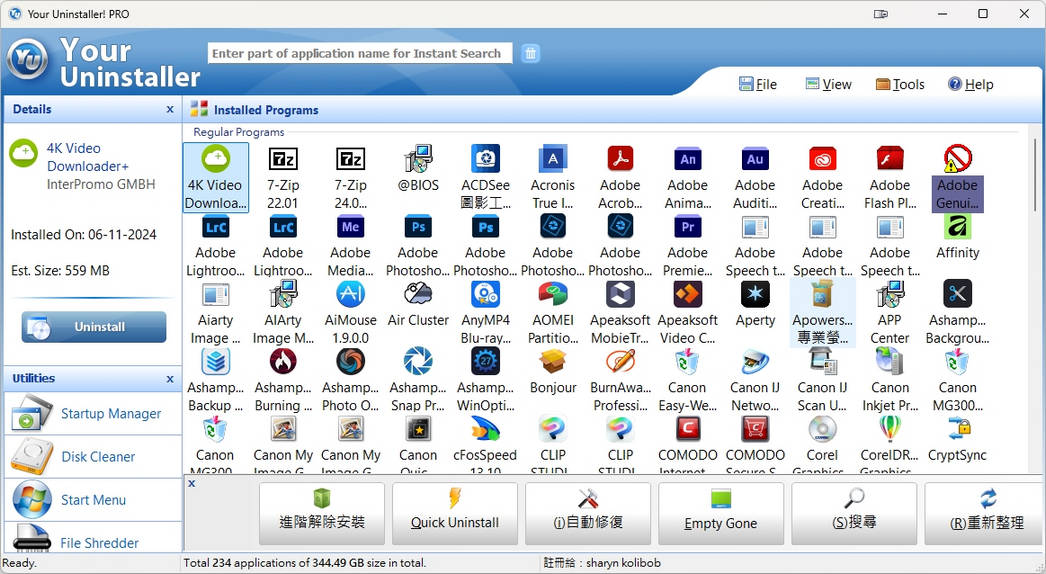Select the Adobe Acrobat icon
The height and width of the screenshot is (574, 1046).
[x=620, y=159]
